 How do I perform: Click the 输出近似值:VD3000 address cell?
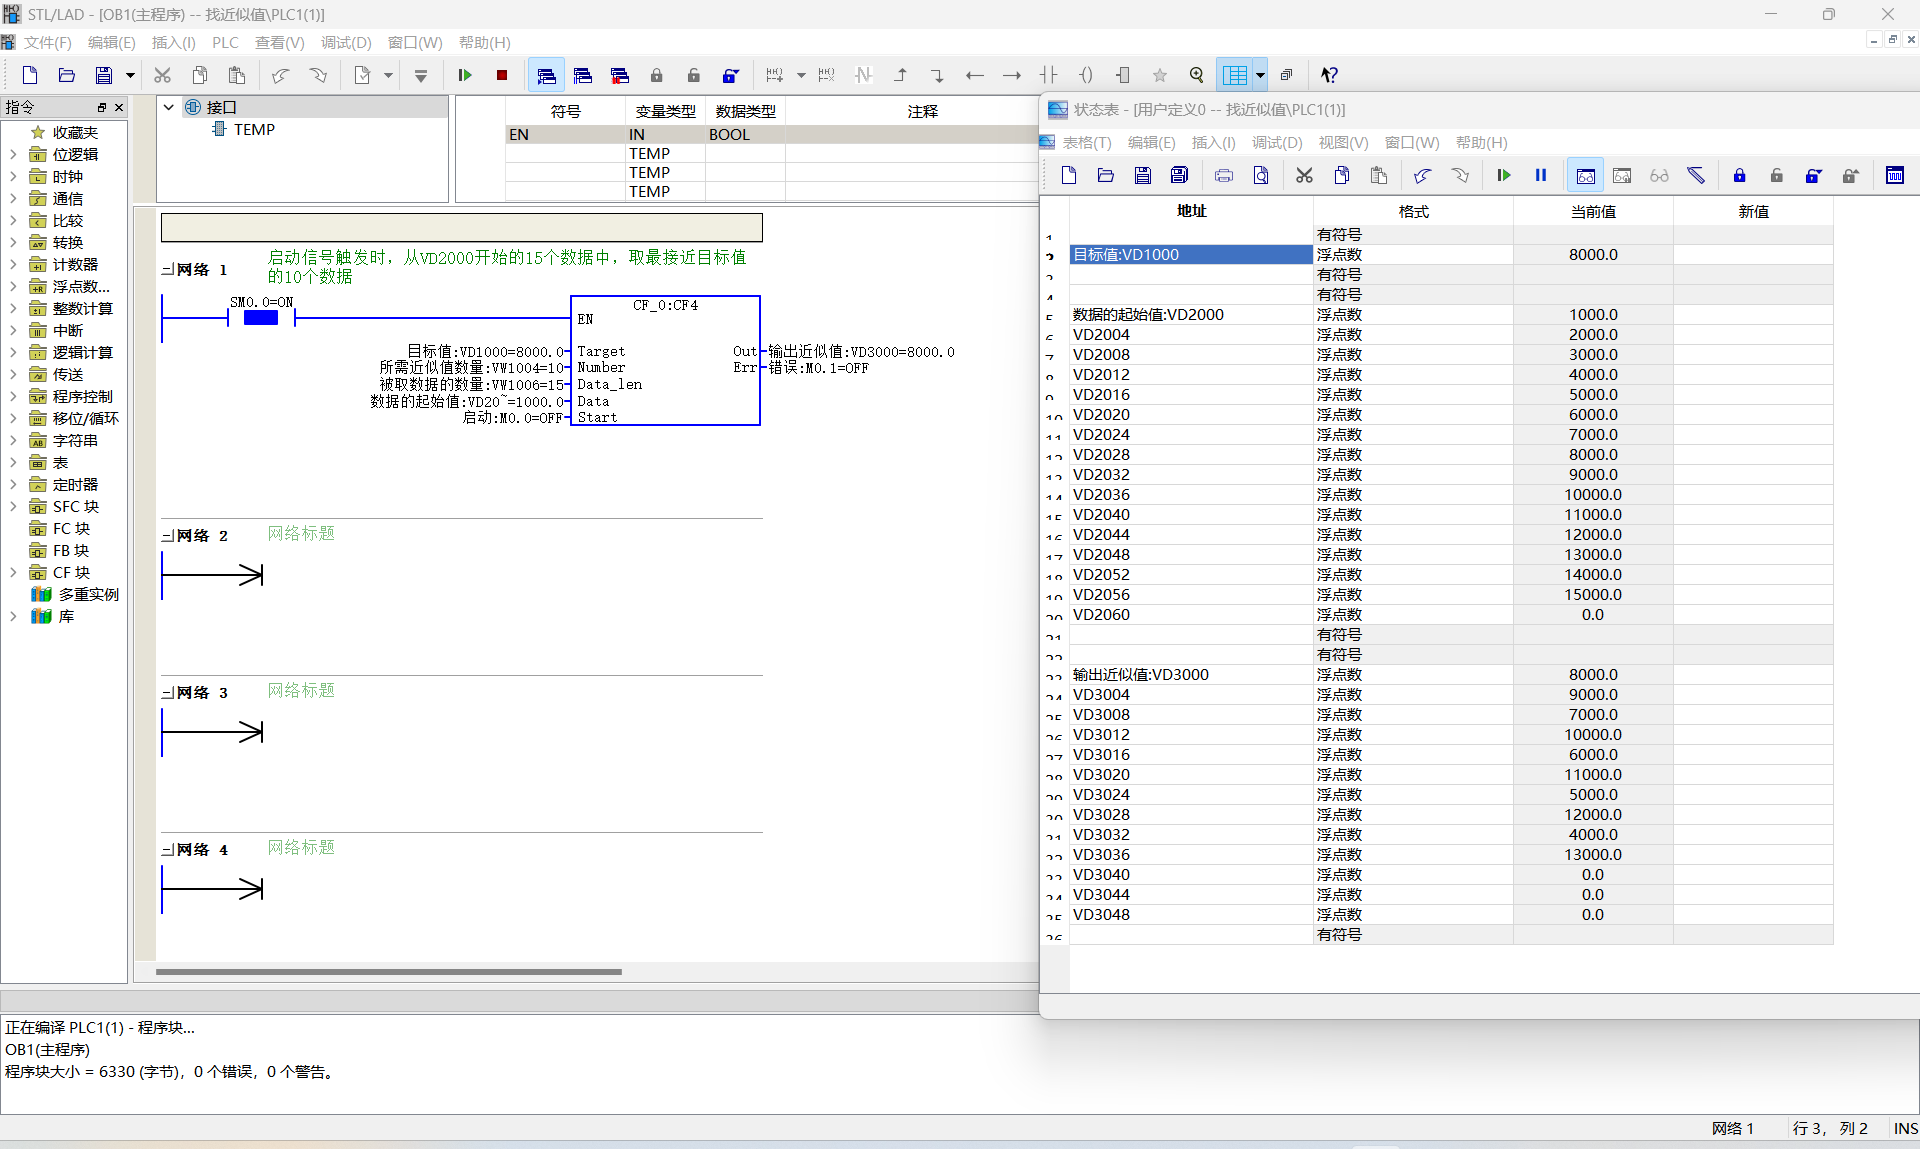pyautogui.click(x=1191, y=675)
